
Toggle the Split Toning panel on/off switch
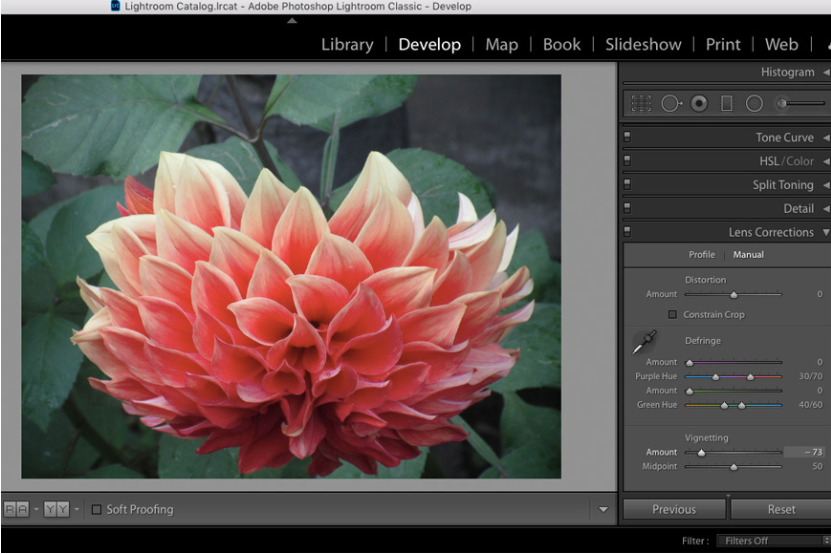tap(627, 184)
